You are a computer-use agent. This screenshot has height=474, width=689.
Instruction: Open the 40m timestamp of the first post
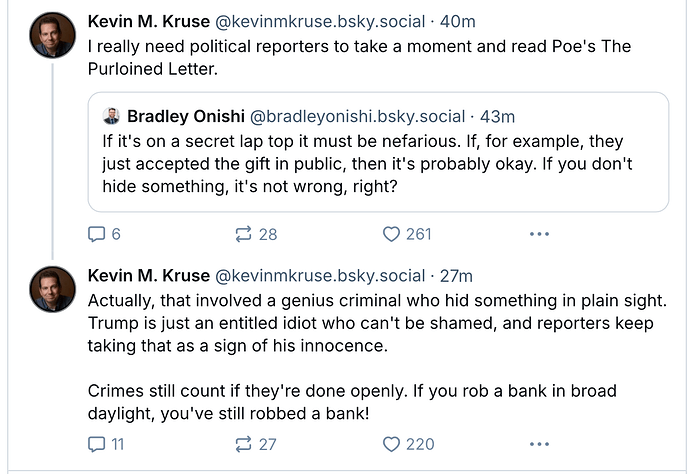pos(457,21)
